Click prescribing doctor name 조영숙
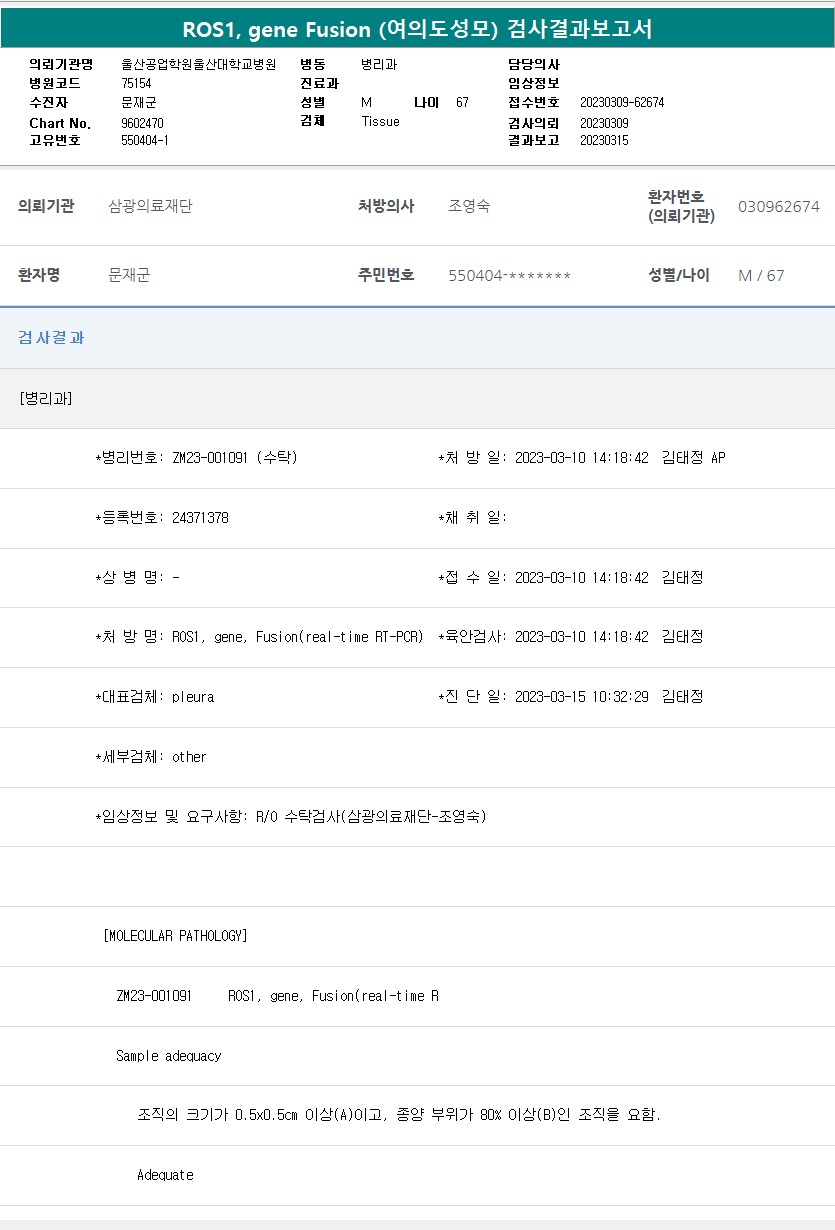835x1230 pixels. [x=469, y=206]
